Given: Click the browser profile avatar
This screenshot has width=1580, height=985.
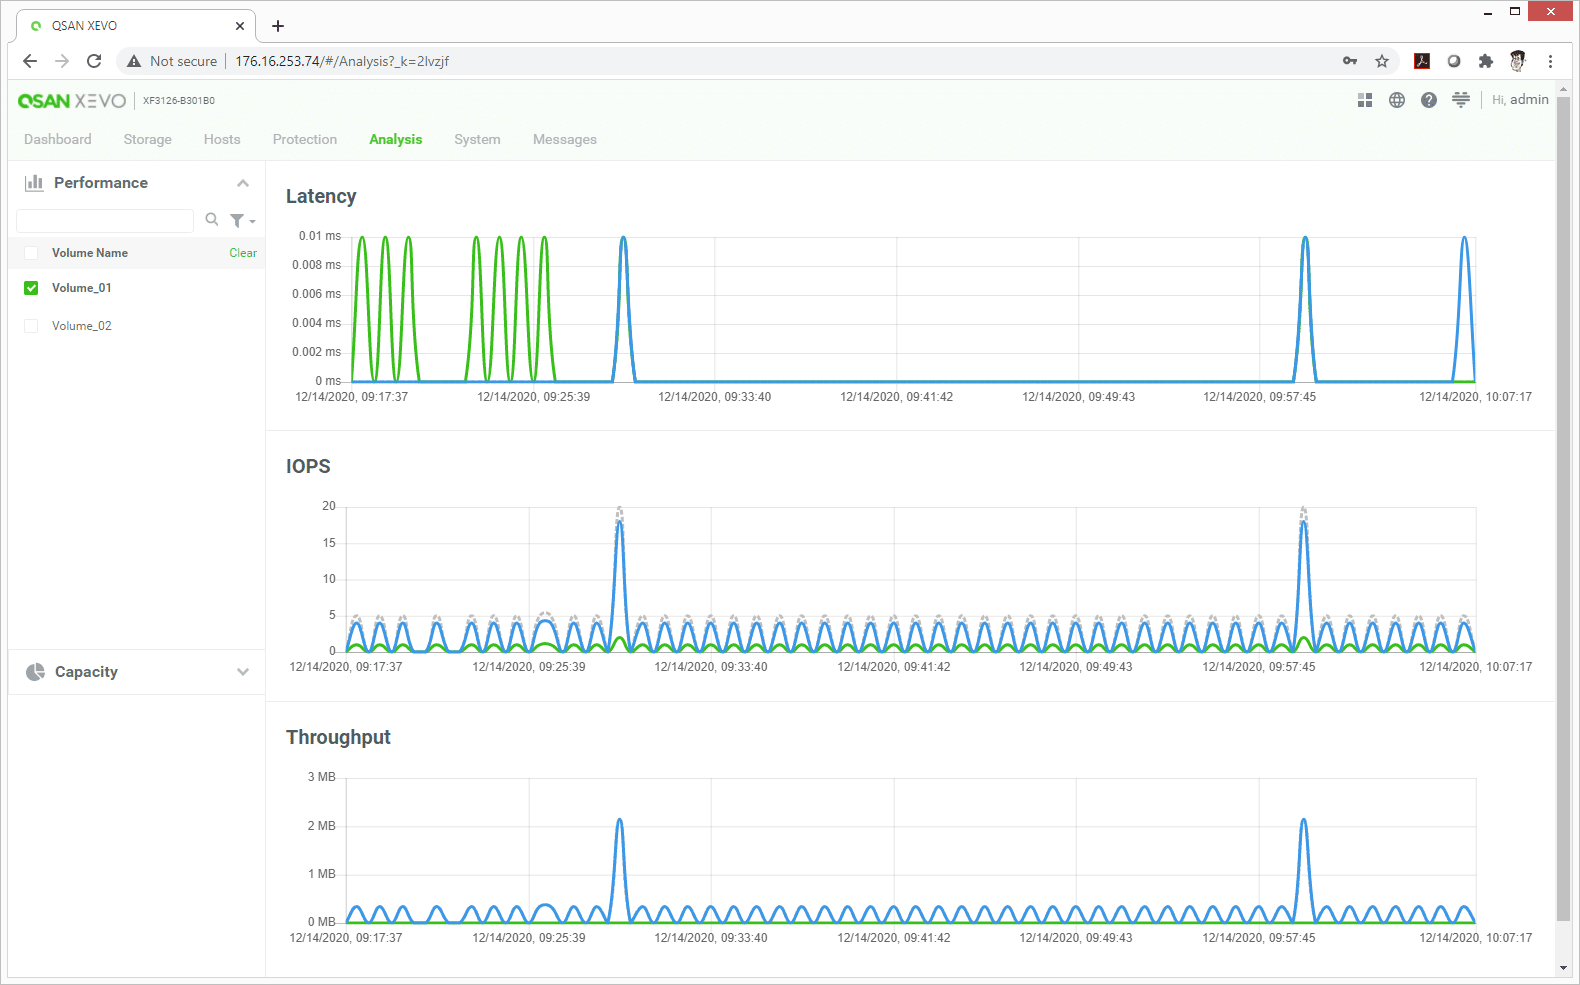Looking at the screenshot, I should pyautogui.click(x=1518, y=61).
